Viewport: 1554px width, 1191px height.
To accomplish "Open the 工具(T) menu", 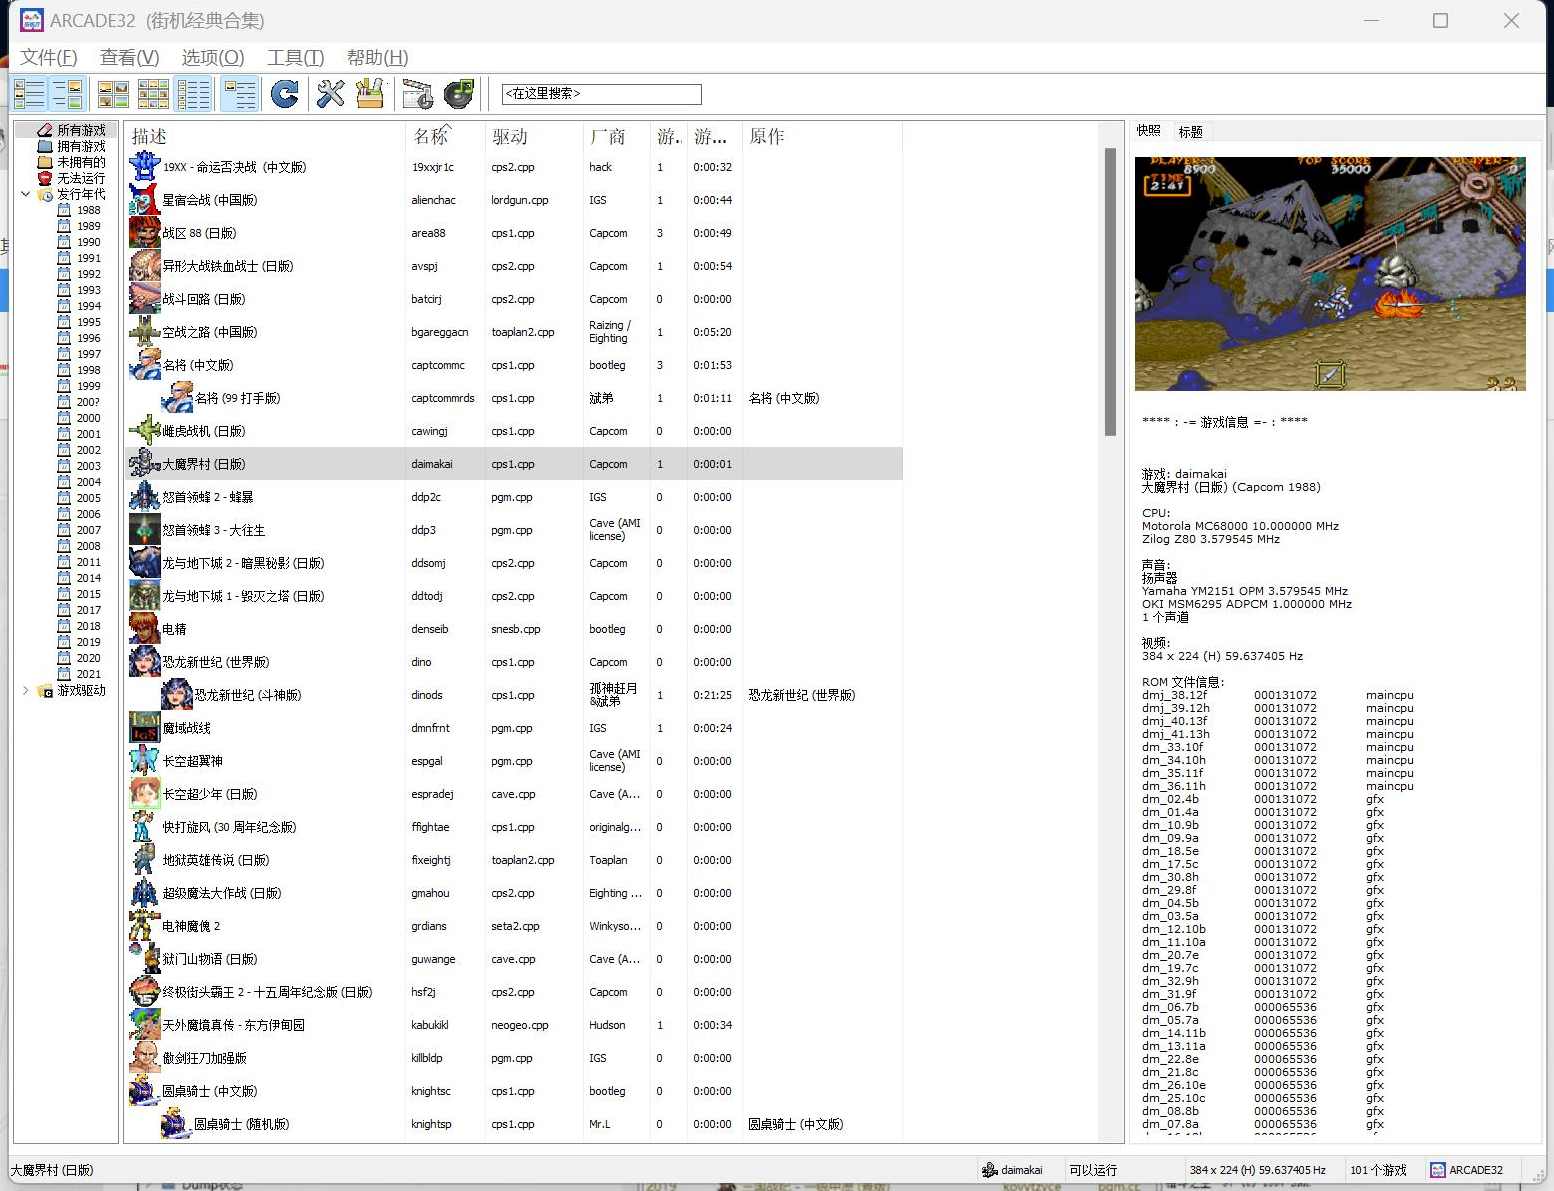I will click(x=295, y=57).
